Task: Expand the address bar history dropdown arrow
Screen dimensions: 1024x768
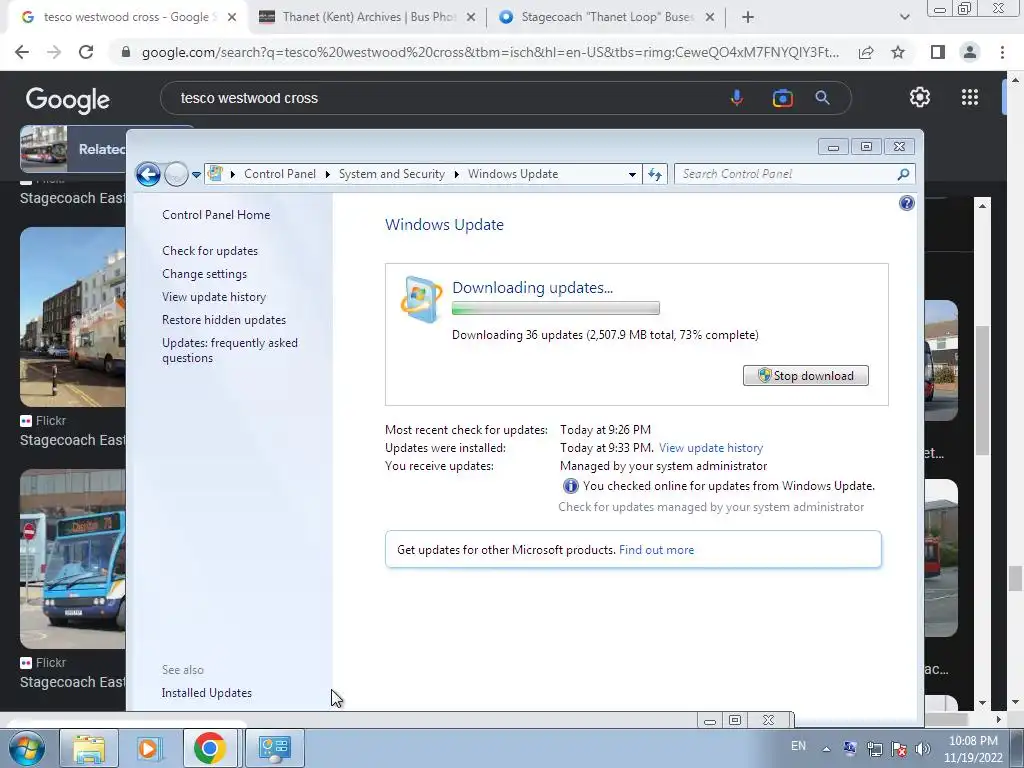Action: click(632, 174)
